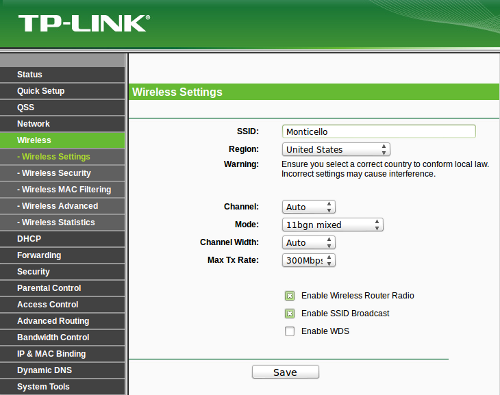Open Wireless Statistics page
The height and width of the screenshot is (395, 500).
point(63,222)
